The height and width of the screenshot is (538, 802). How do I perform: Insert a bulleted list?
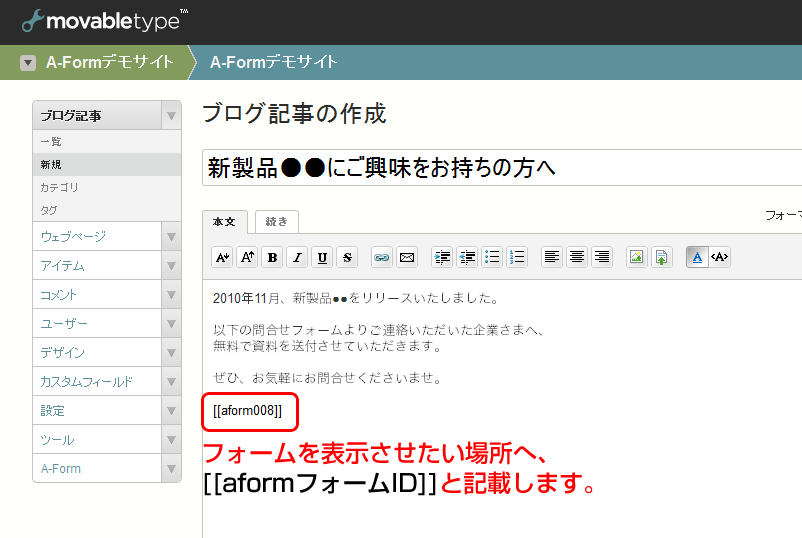(x=492, y=257)
